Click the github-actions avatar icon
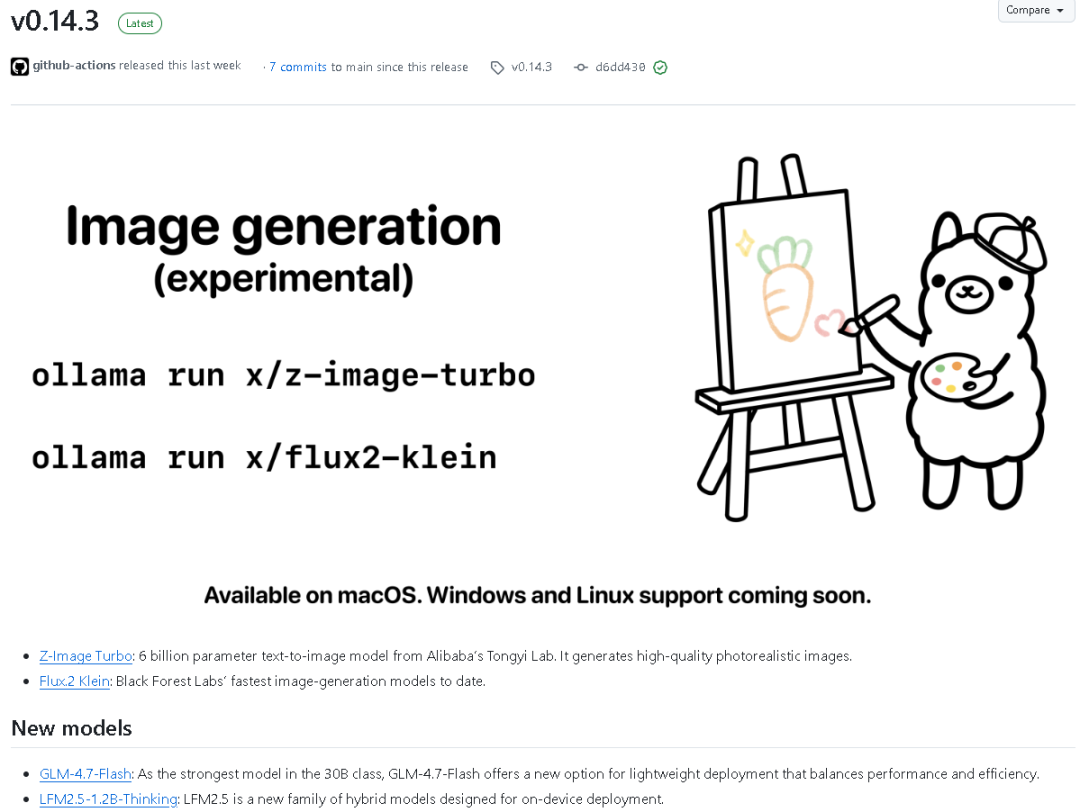The image size is (1080, 812). pyautogui.click(x=19, y=67)
